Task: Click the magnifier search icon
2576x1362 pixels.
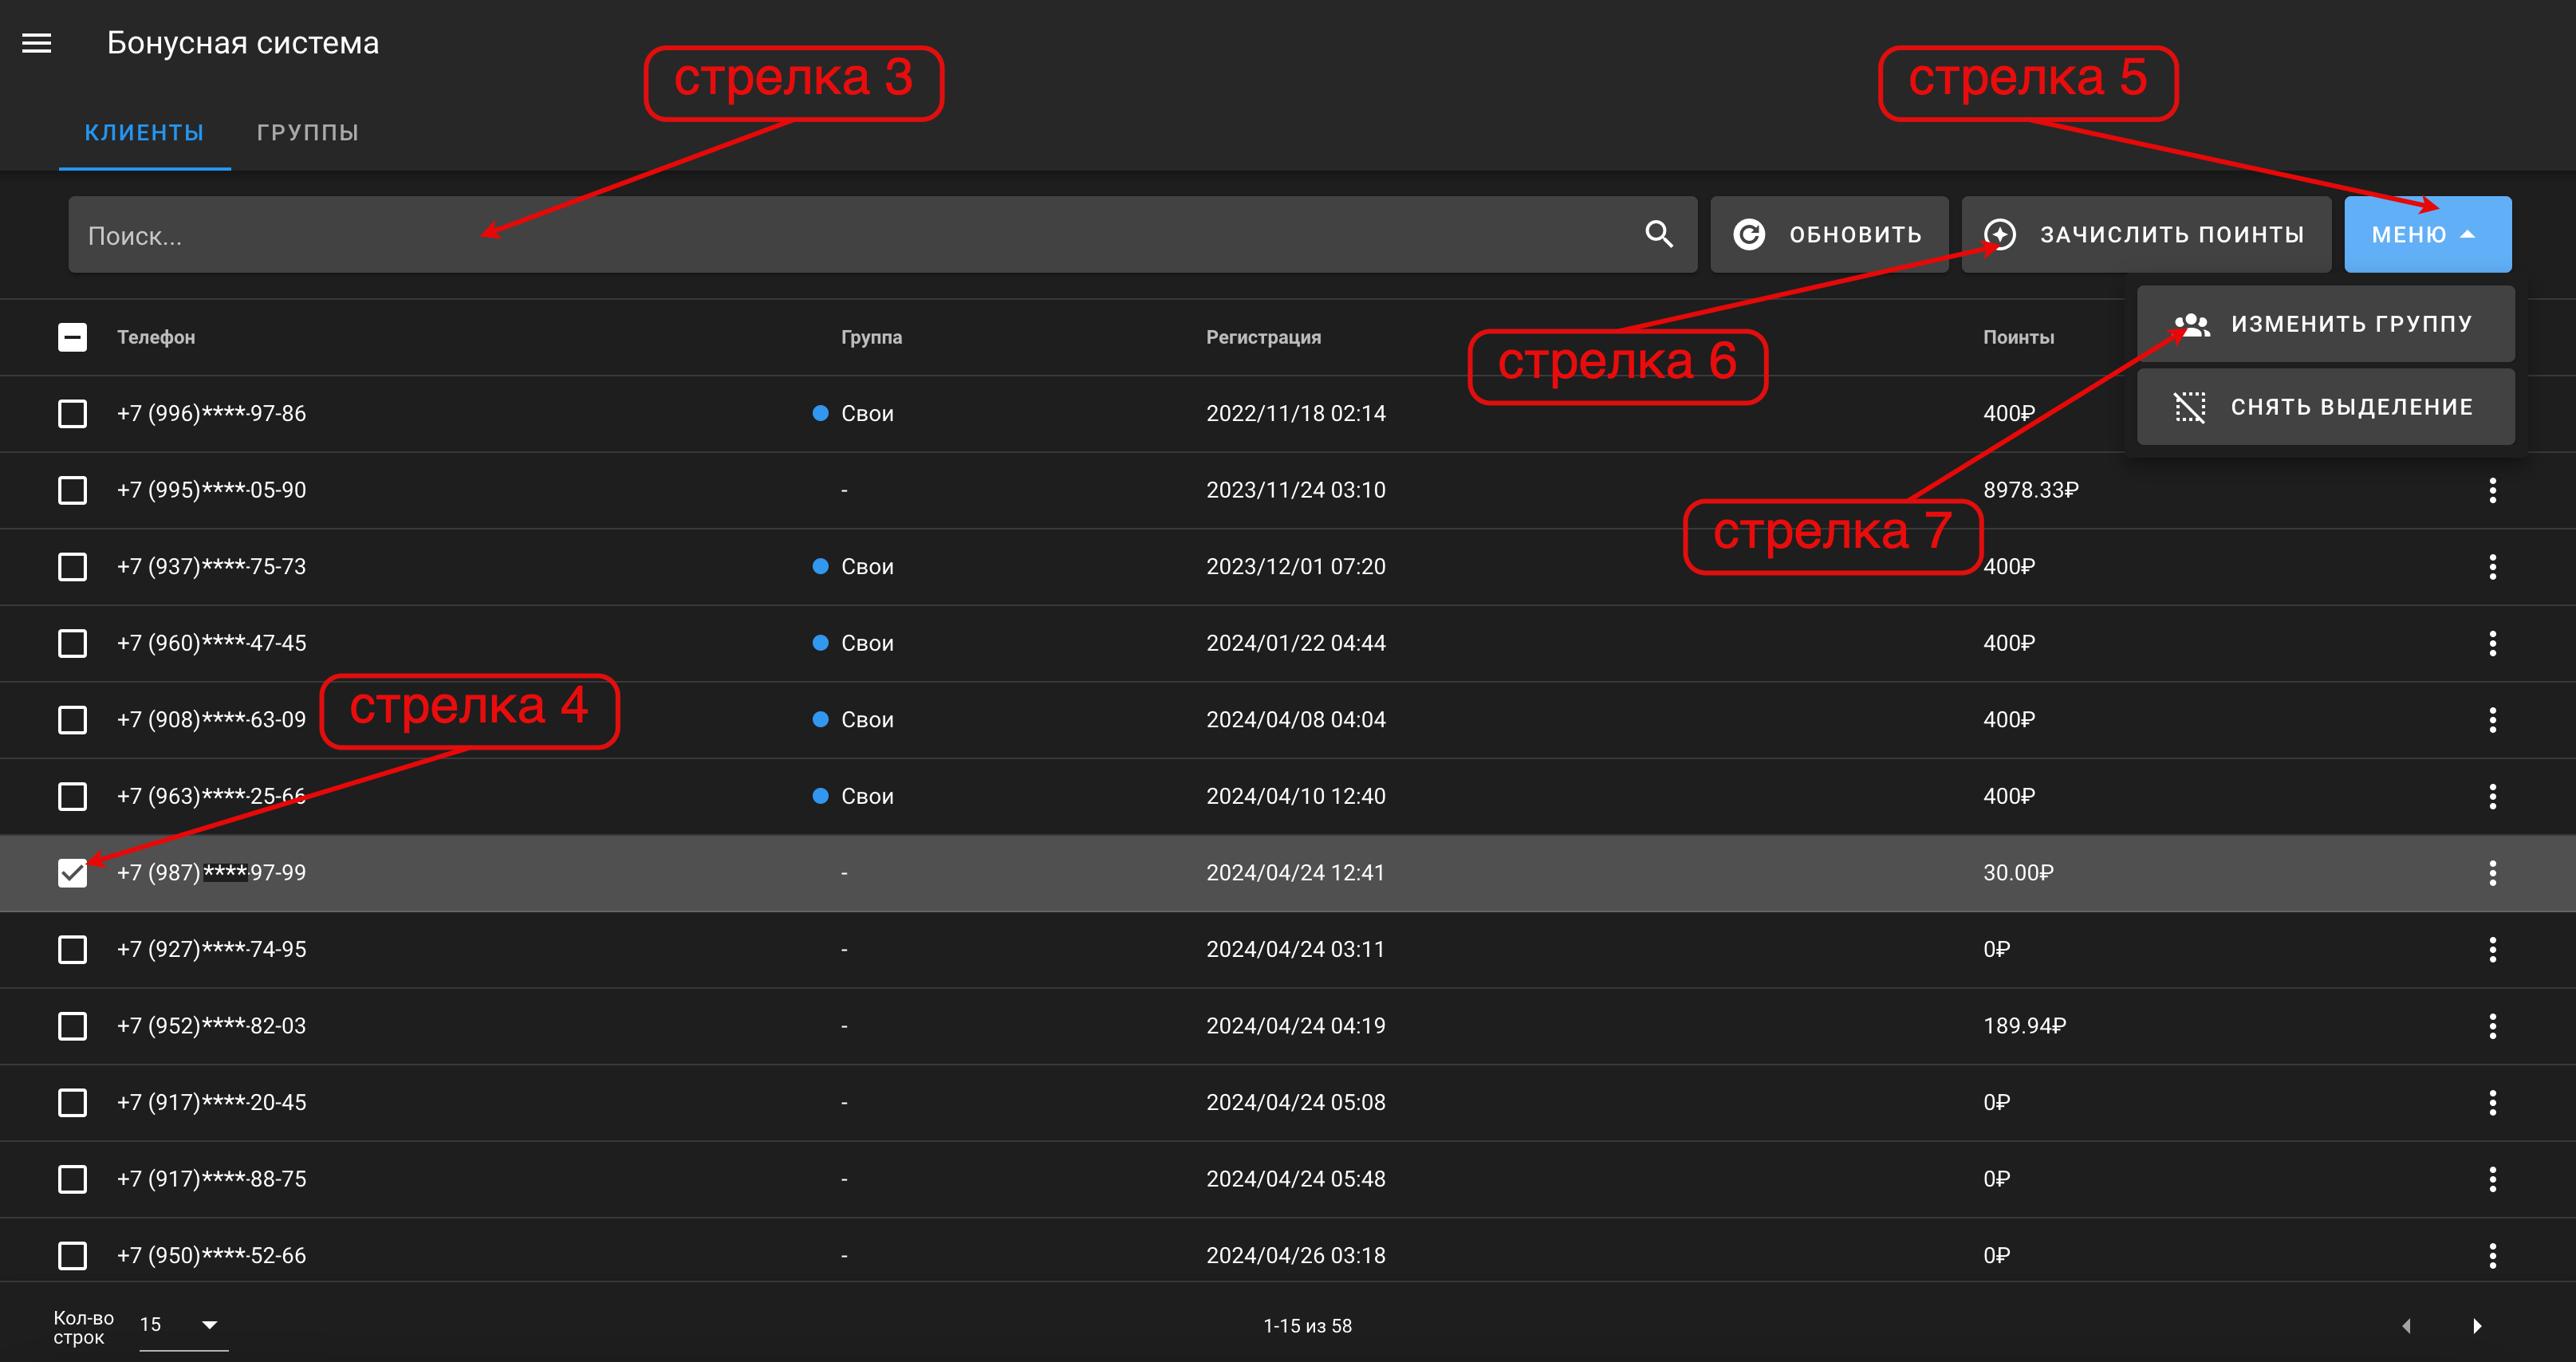Action: click(1659, 234)
